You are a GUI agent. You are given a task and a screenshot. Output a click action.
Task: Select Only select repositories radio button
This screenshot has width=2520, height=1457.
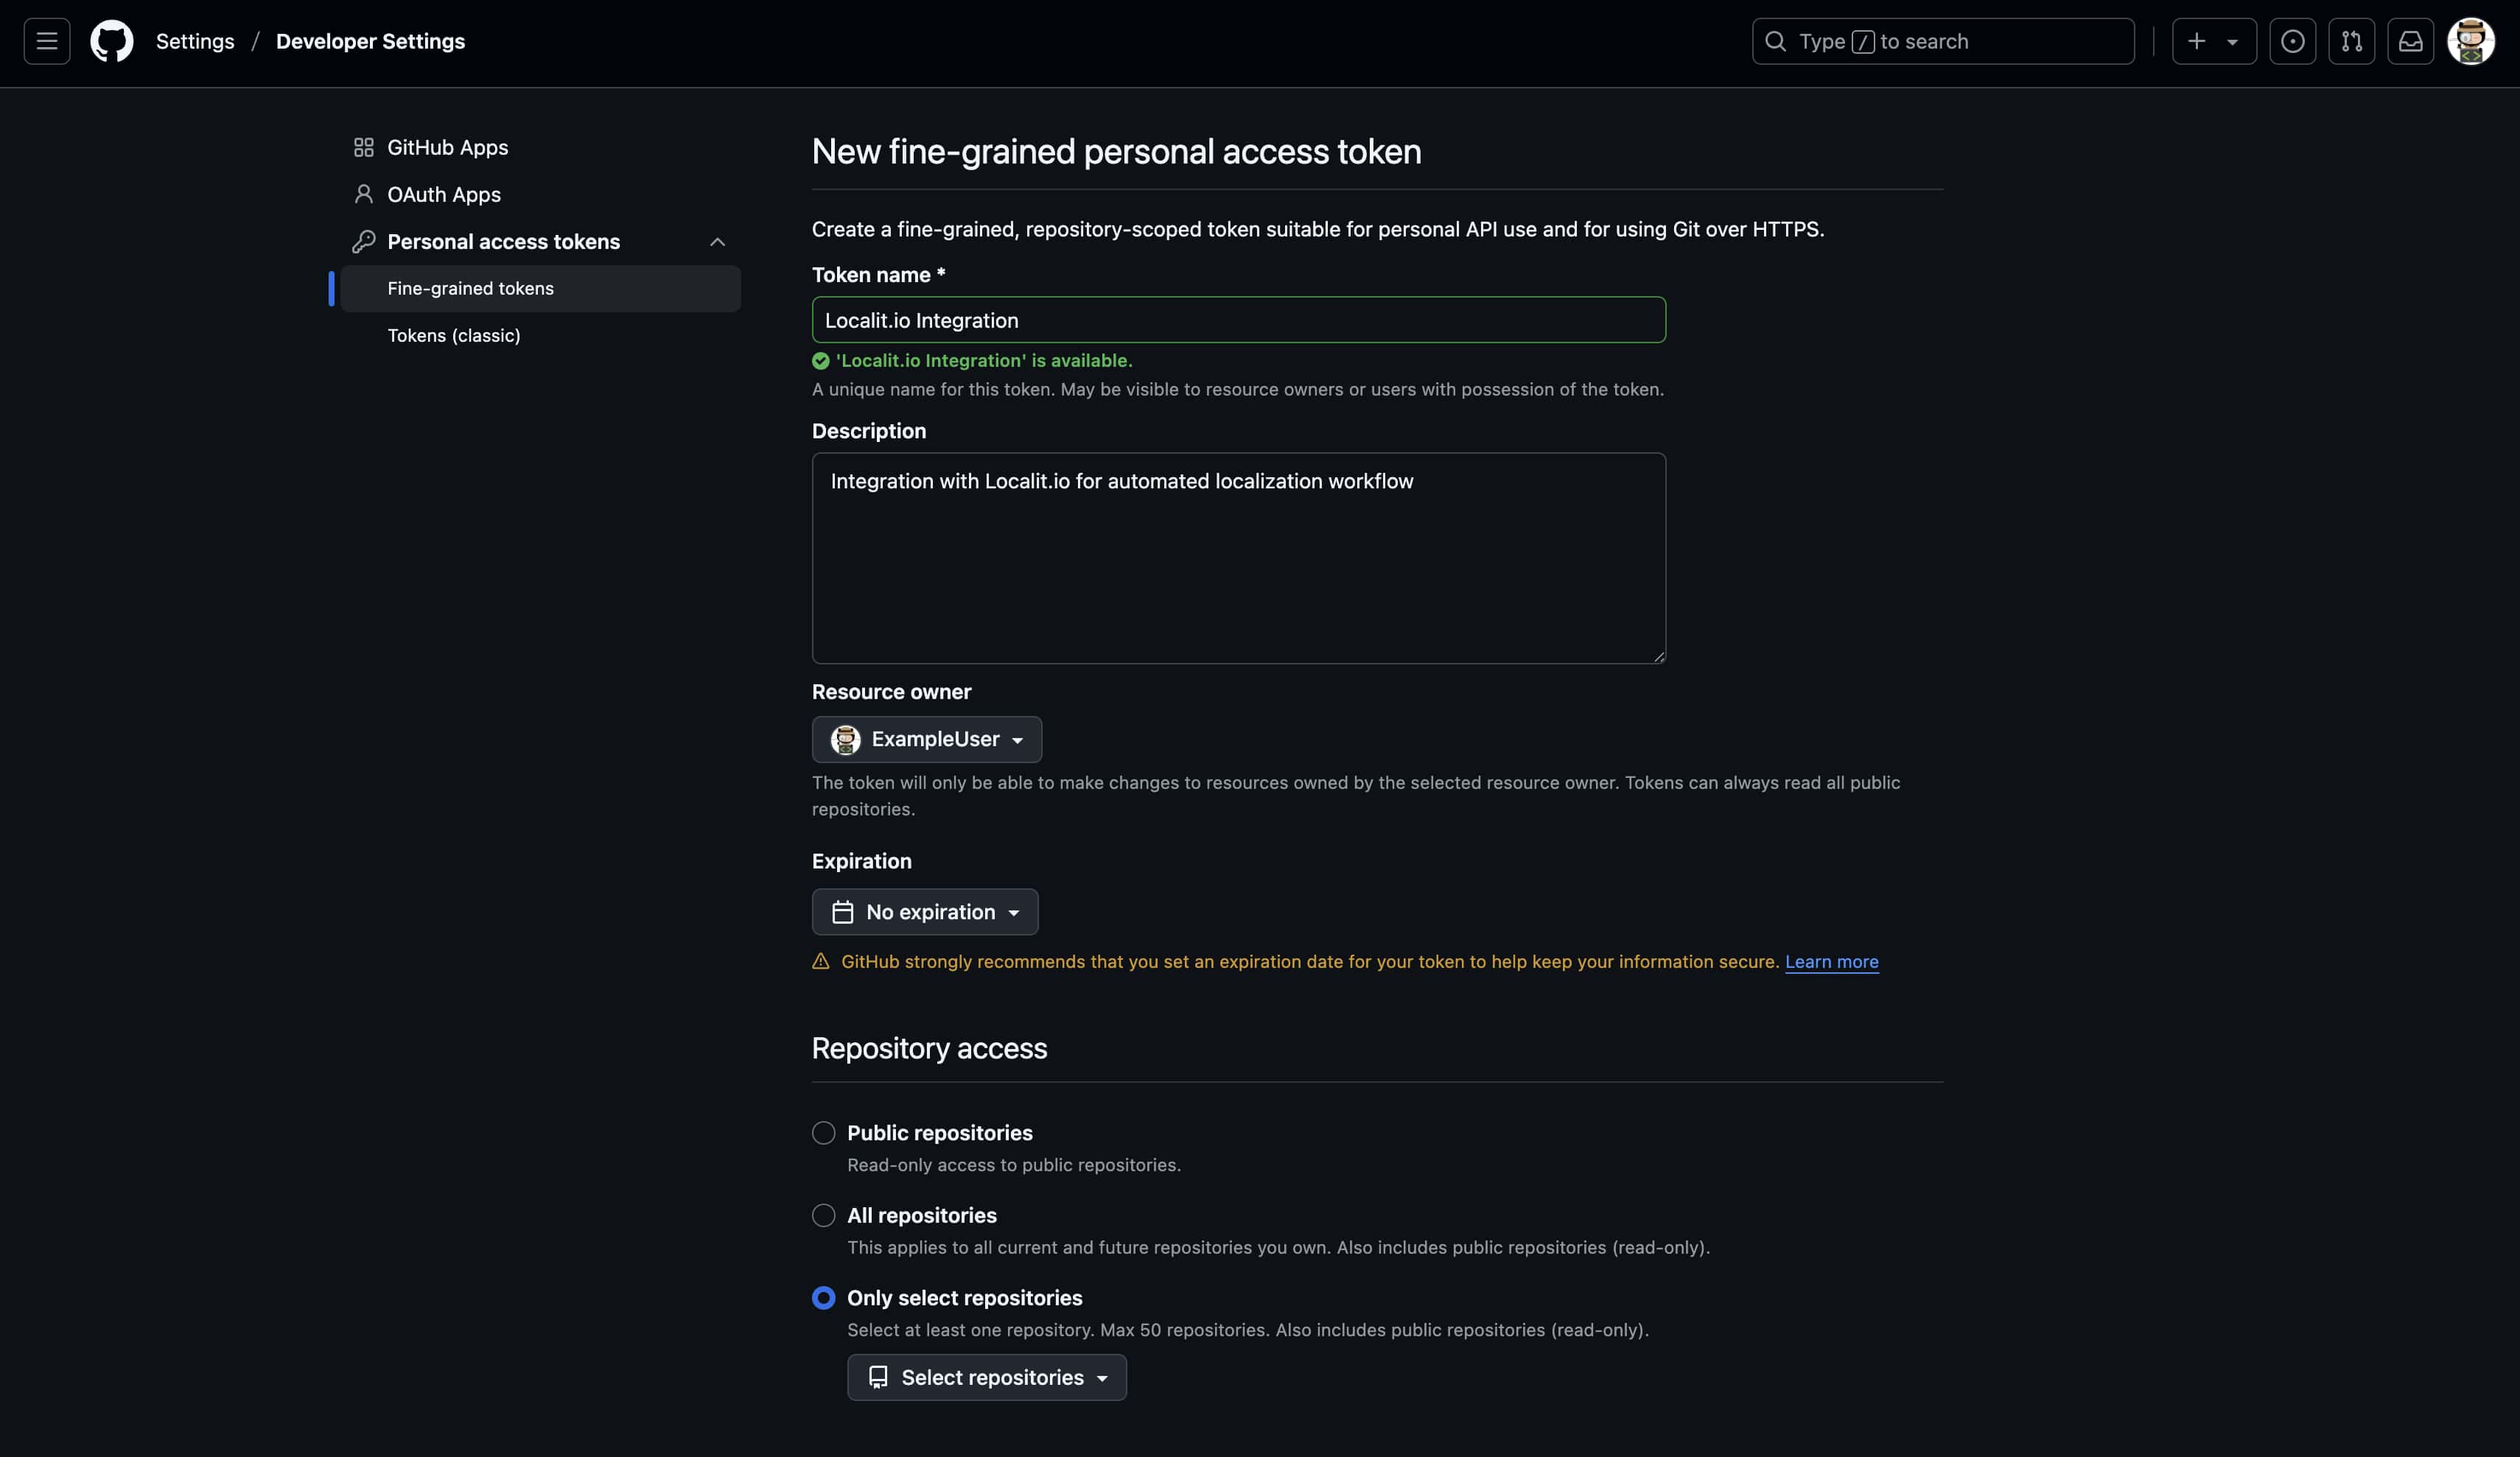click(823, 1297)
